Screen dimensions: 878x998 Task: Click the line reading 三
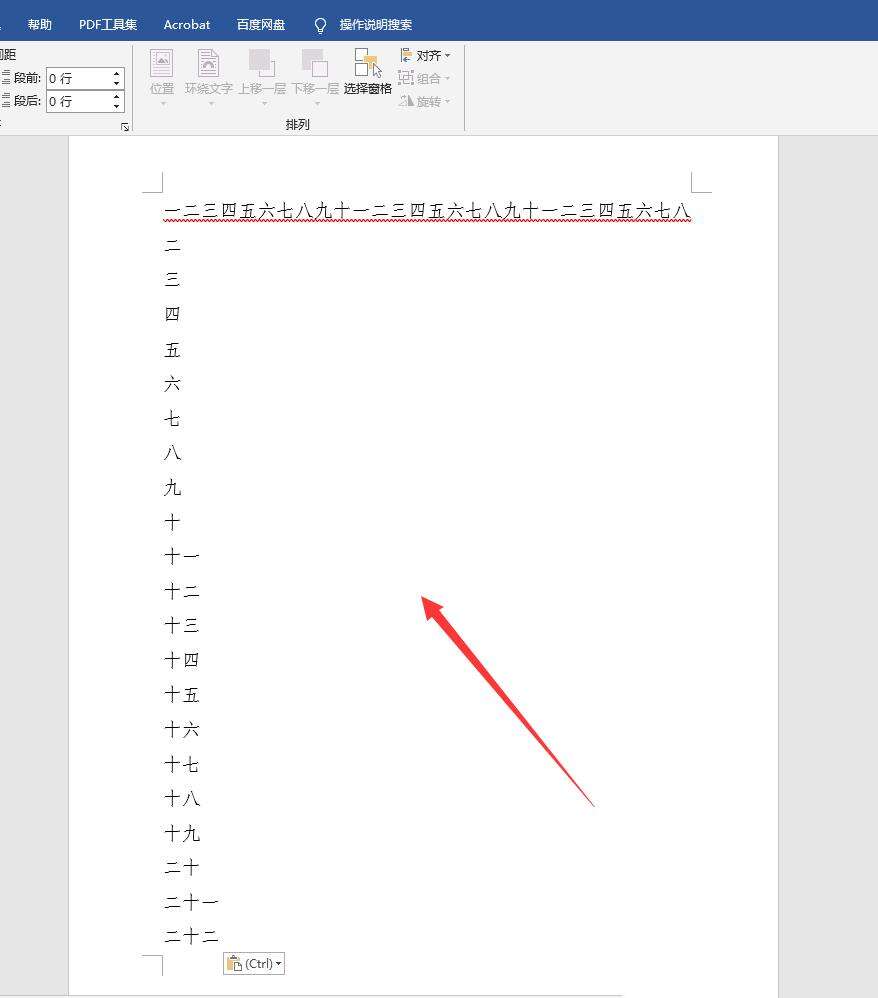pyautogui.click(x=173, y=280)
